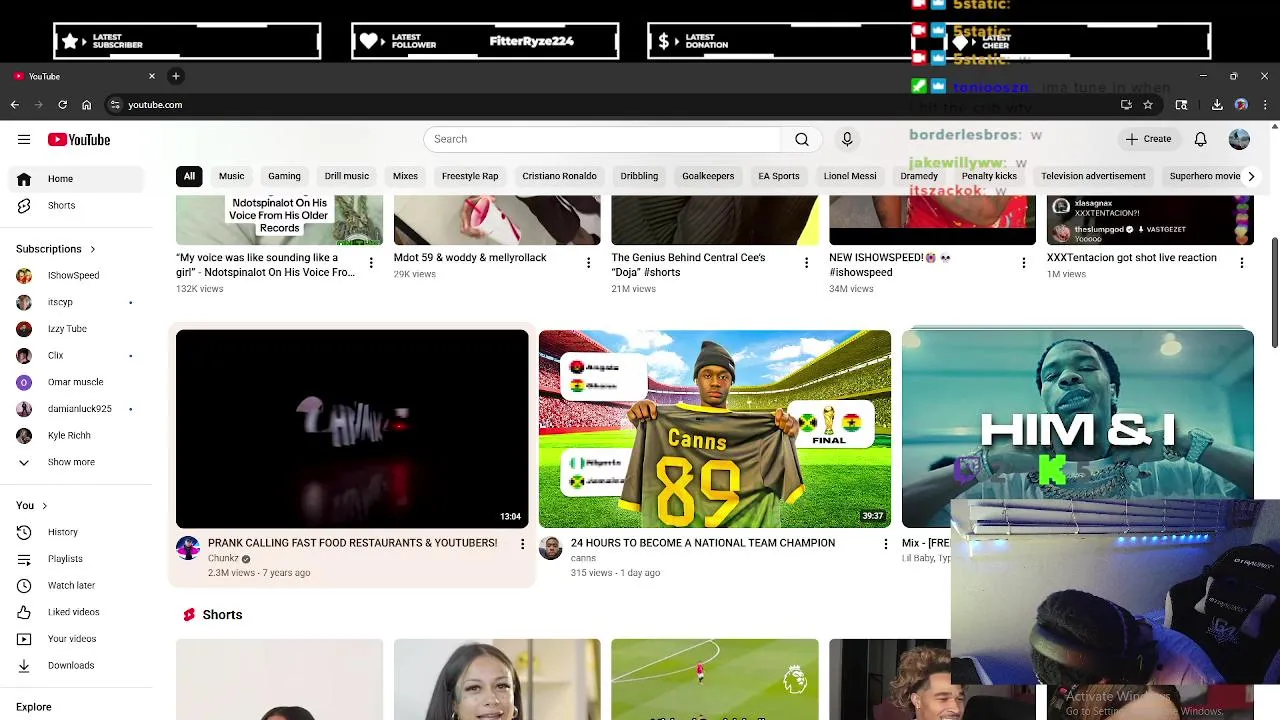Screen dimensions: 1280x720
Task: Open the Chunkz channel avatar
Action: pos(188,547)
